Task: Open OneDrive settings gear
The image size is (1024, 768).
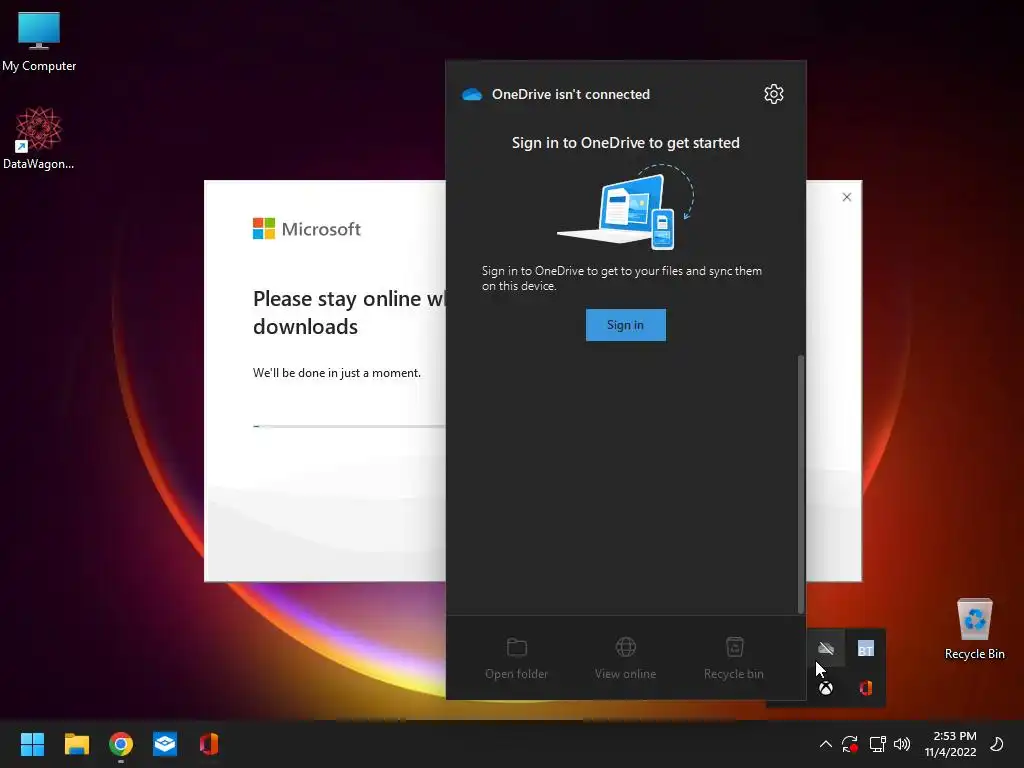Action: pos(773,94)
